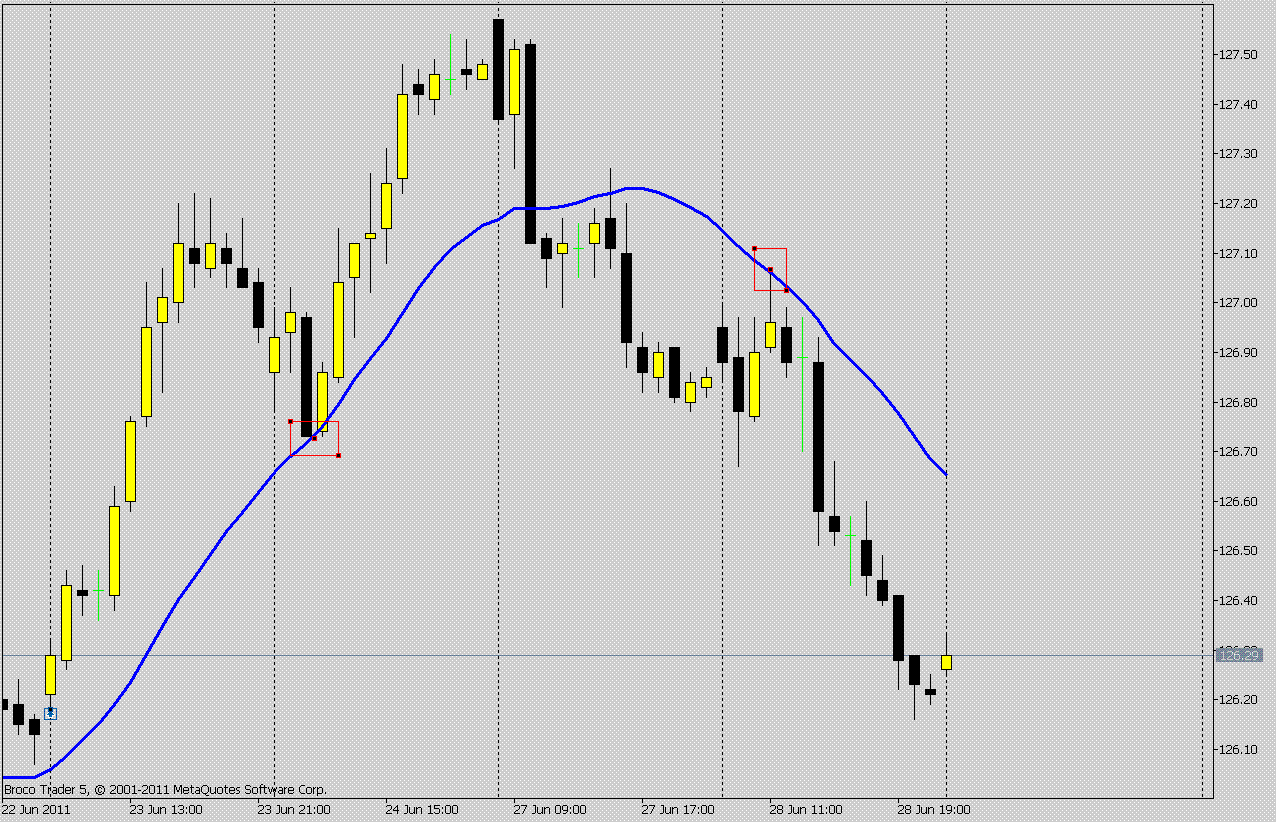Click the 126.20 price axis label
Viewport: 1276px width, 822px height.
[x=1237, y=699]
